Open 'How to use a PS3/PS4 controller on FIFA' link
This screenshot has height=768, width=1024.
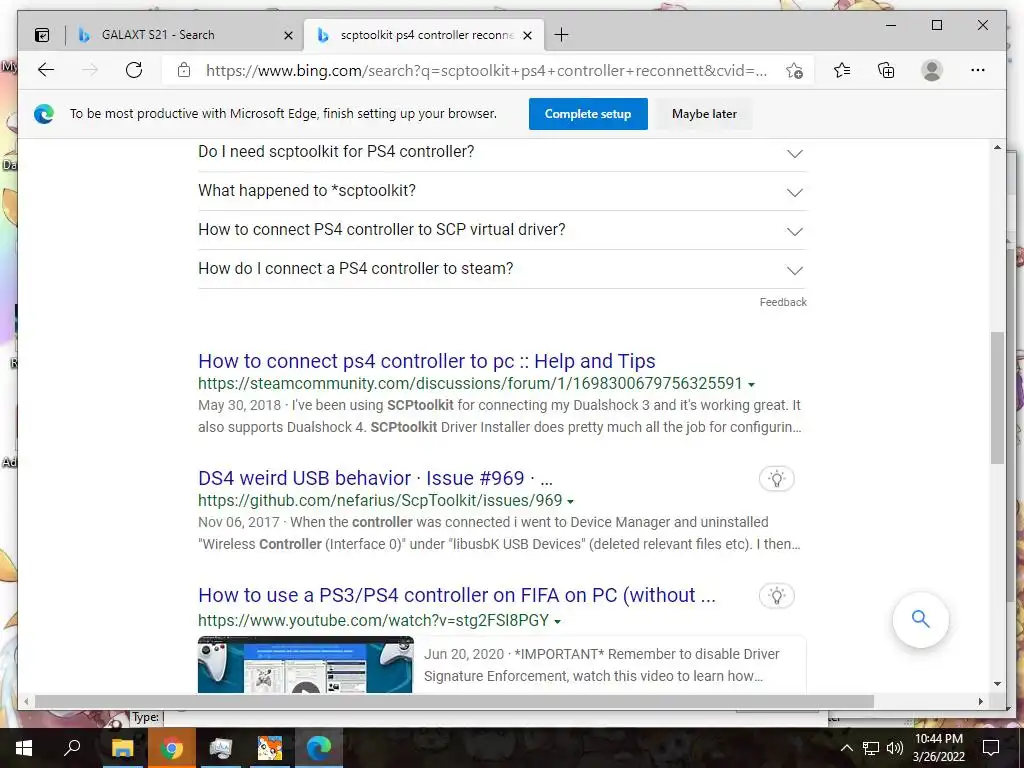pos(456,595)
